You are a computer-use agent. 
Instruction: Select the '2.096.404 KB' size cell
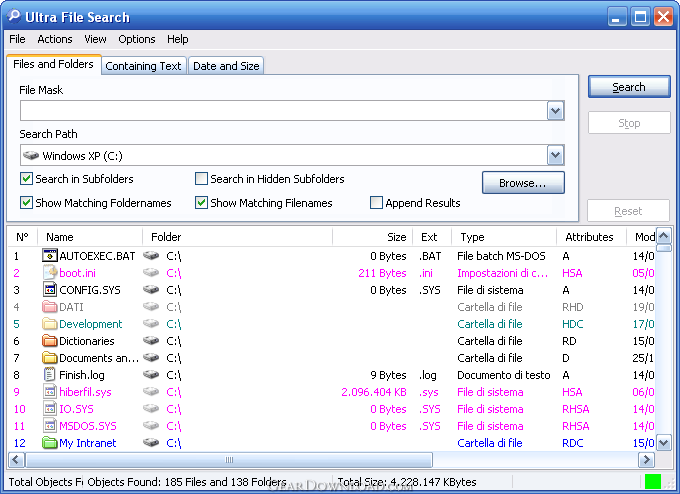point(374,392)
